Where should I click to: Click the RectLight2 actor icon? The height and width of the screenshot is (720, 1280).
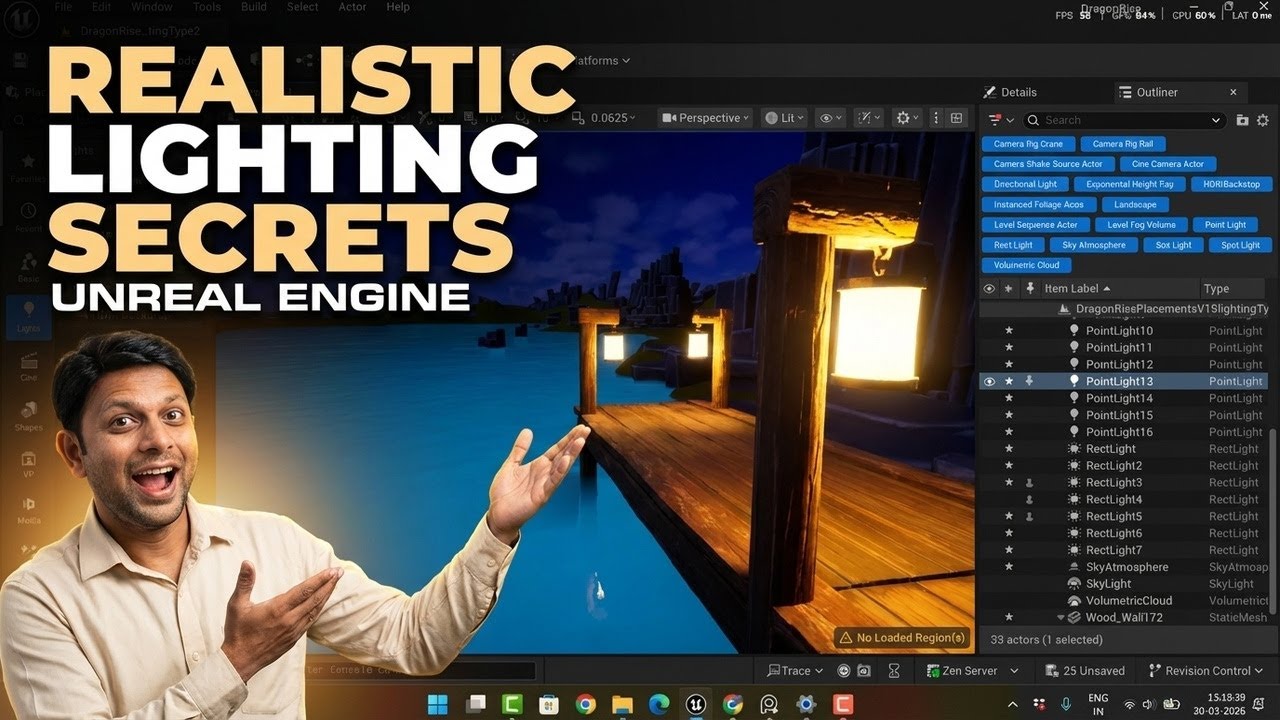coord(1074,466)
